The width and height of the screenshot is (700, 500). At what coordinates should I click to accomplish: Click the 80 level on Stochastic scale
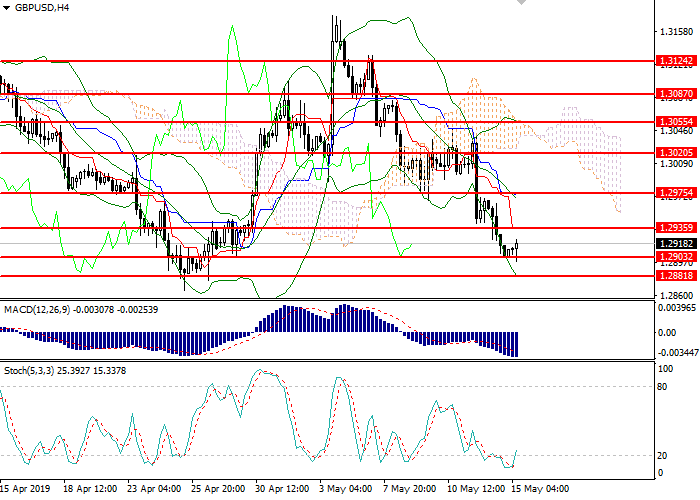(663, 386)
